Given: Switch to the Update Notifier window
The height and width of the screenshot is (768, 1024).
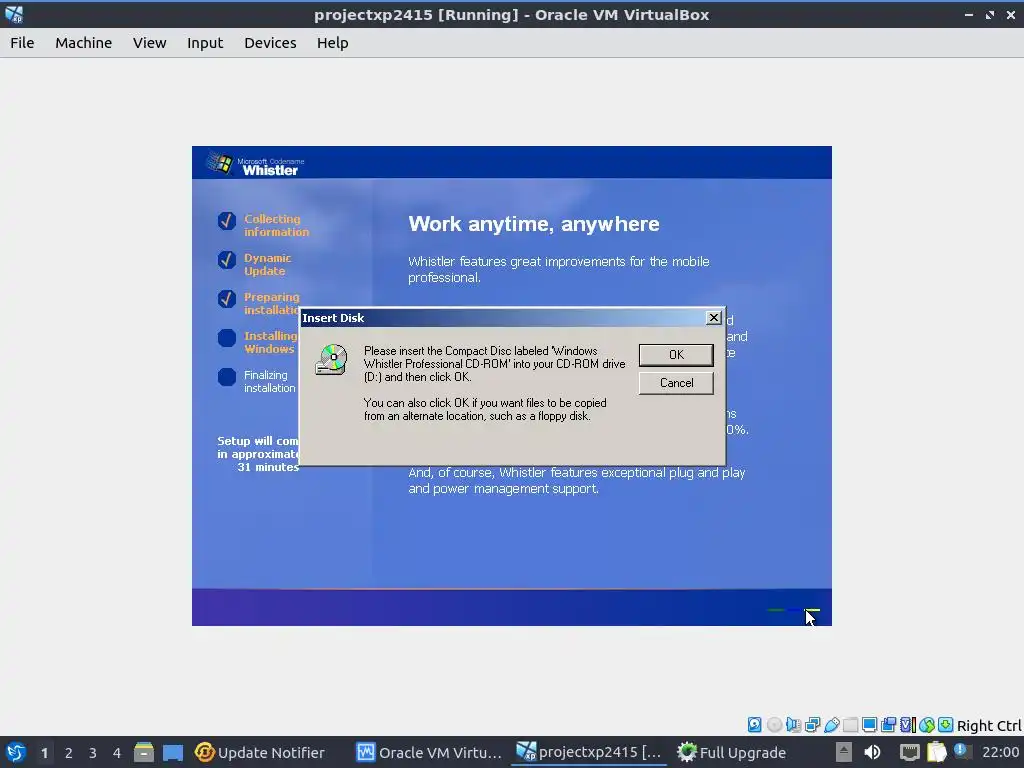Looking at the screenshot, I should coord(260,753).
